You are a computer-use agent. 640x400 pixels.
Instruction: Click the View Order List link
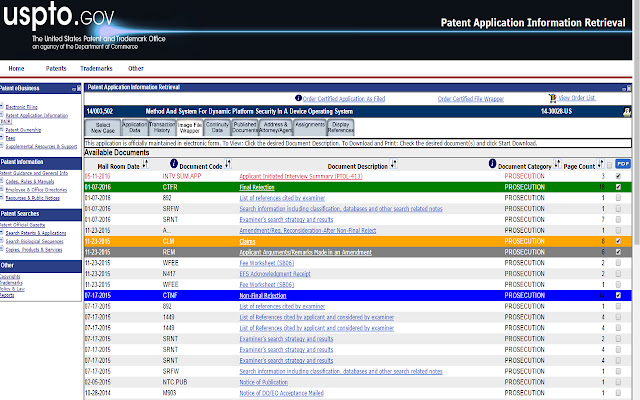pyautogui.click(x=577, y=98)
